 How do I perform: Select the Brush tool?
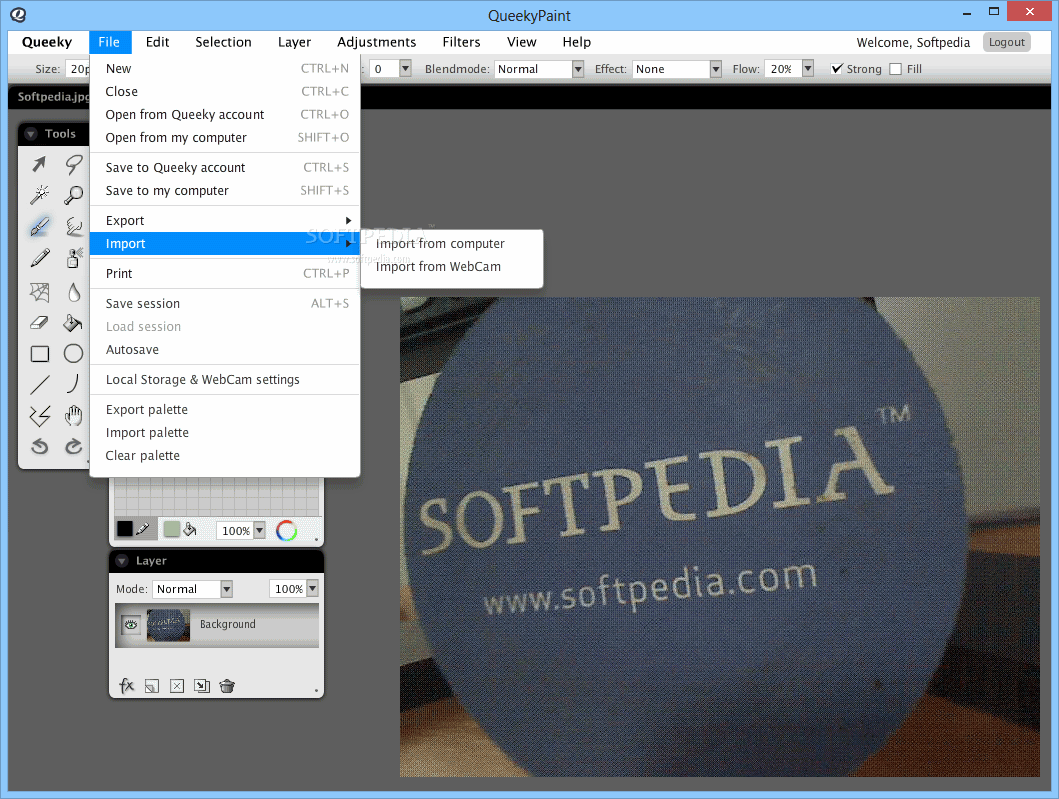[39, 226]
